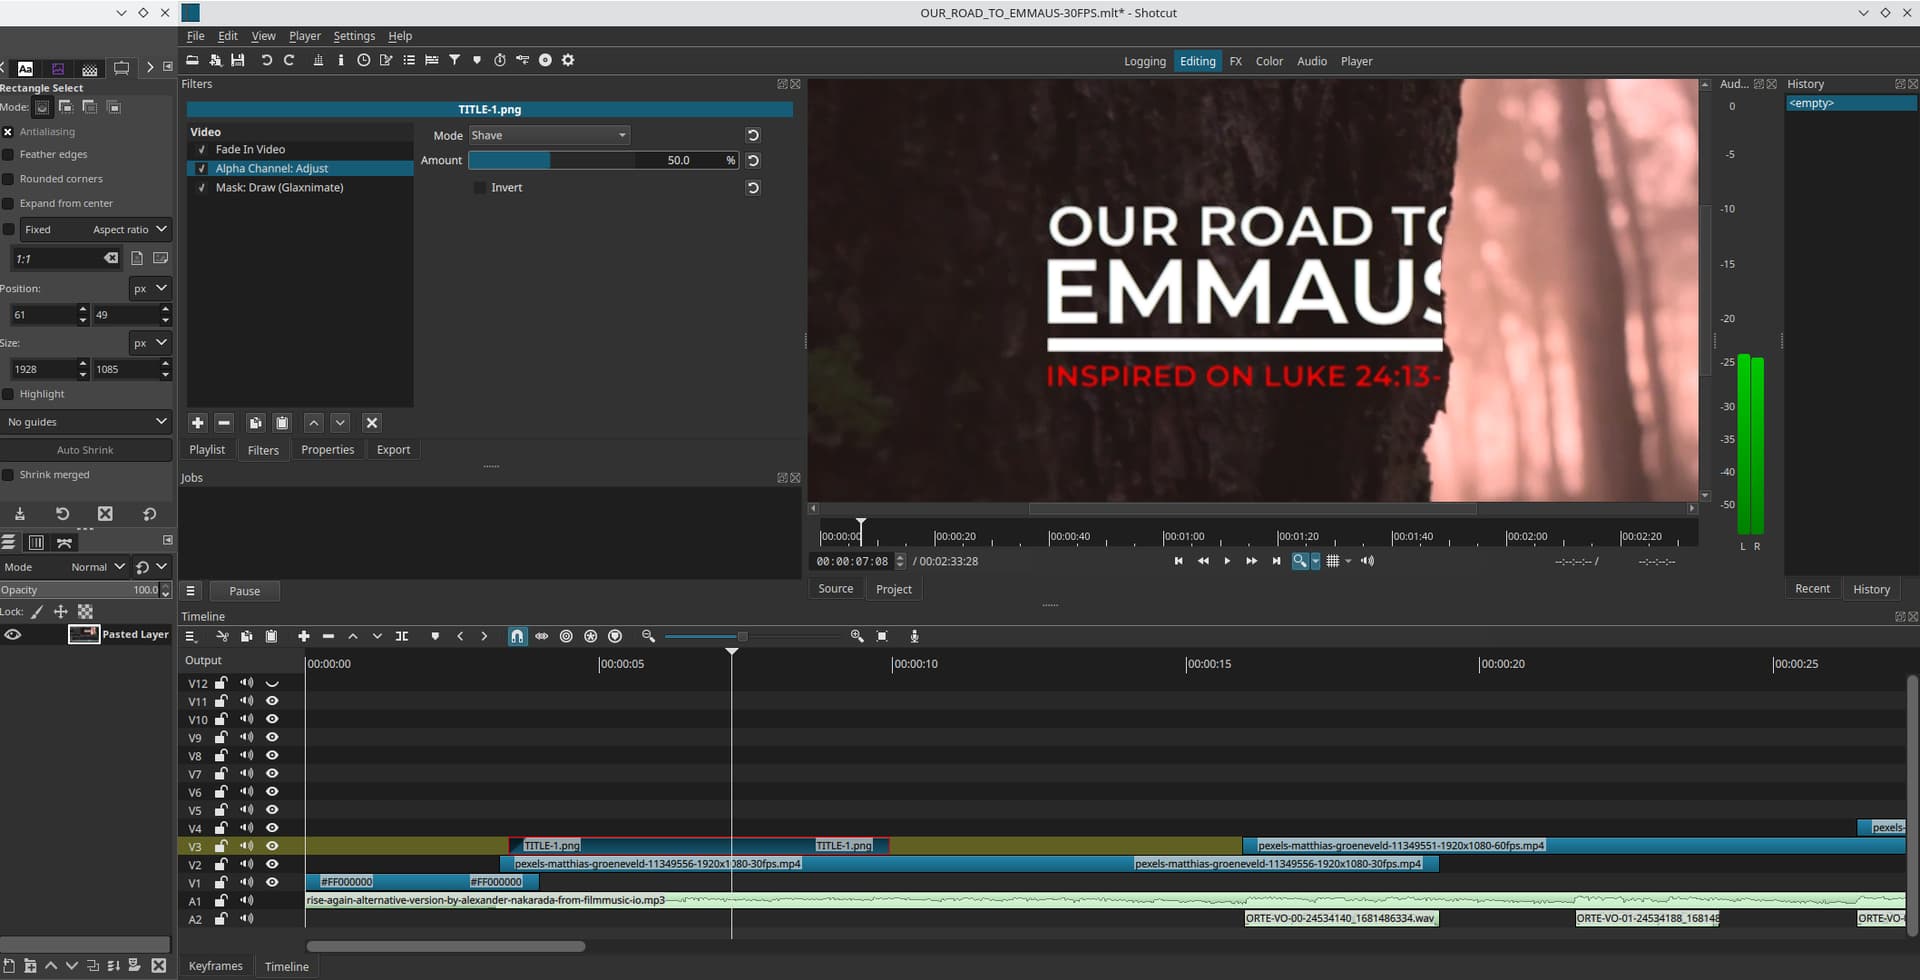Collapse track V12 chevron
Viewport: 1920px width, 980px height.
pos(272,684)
